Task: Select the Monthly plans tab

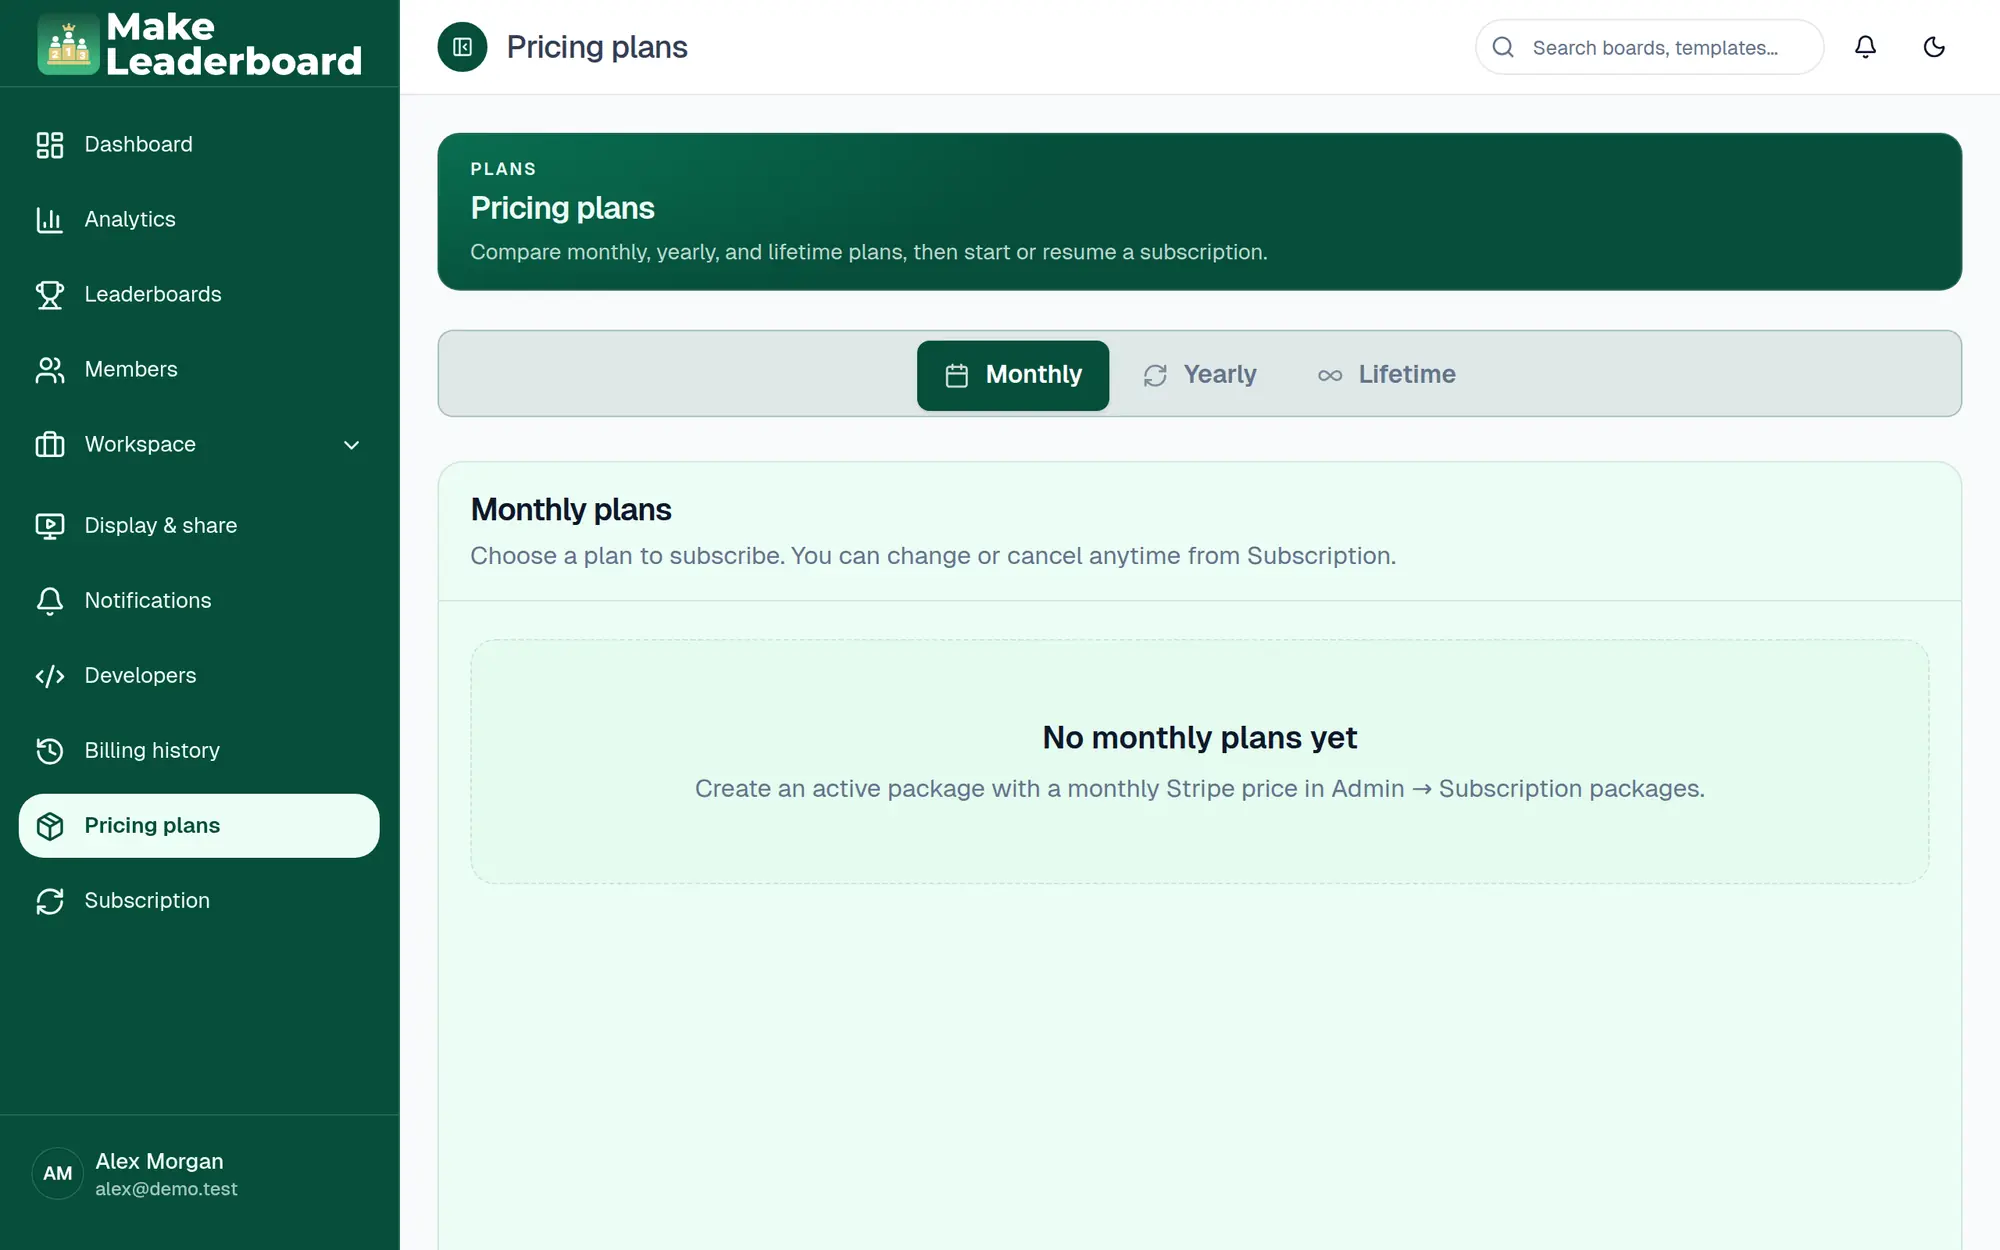Action: pyautogui.click(x=1012, y=375)
